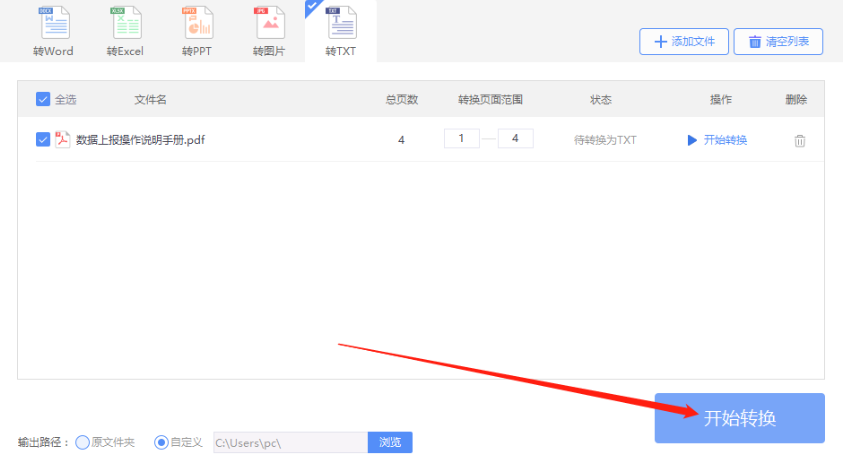Viewport: 844px width, 462px height.
Task: Click the 总页数 column header
Action: pyautogui.click(x=402, y=100)
